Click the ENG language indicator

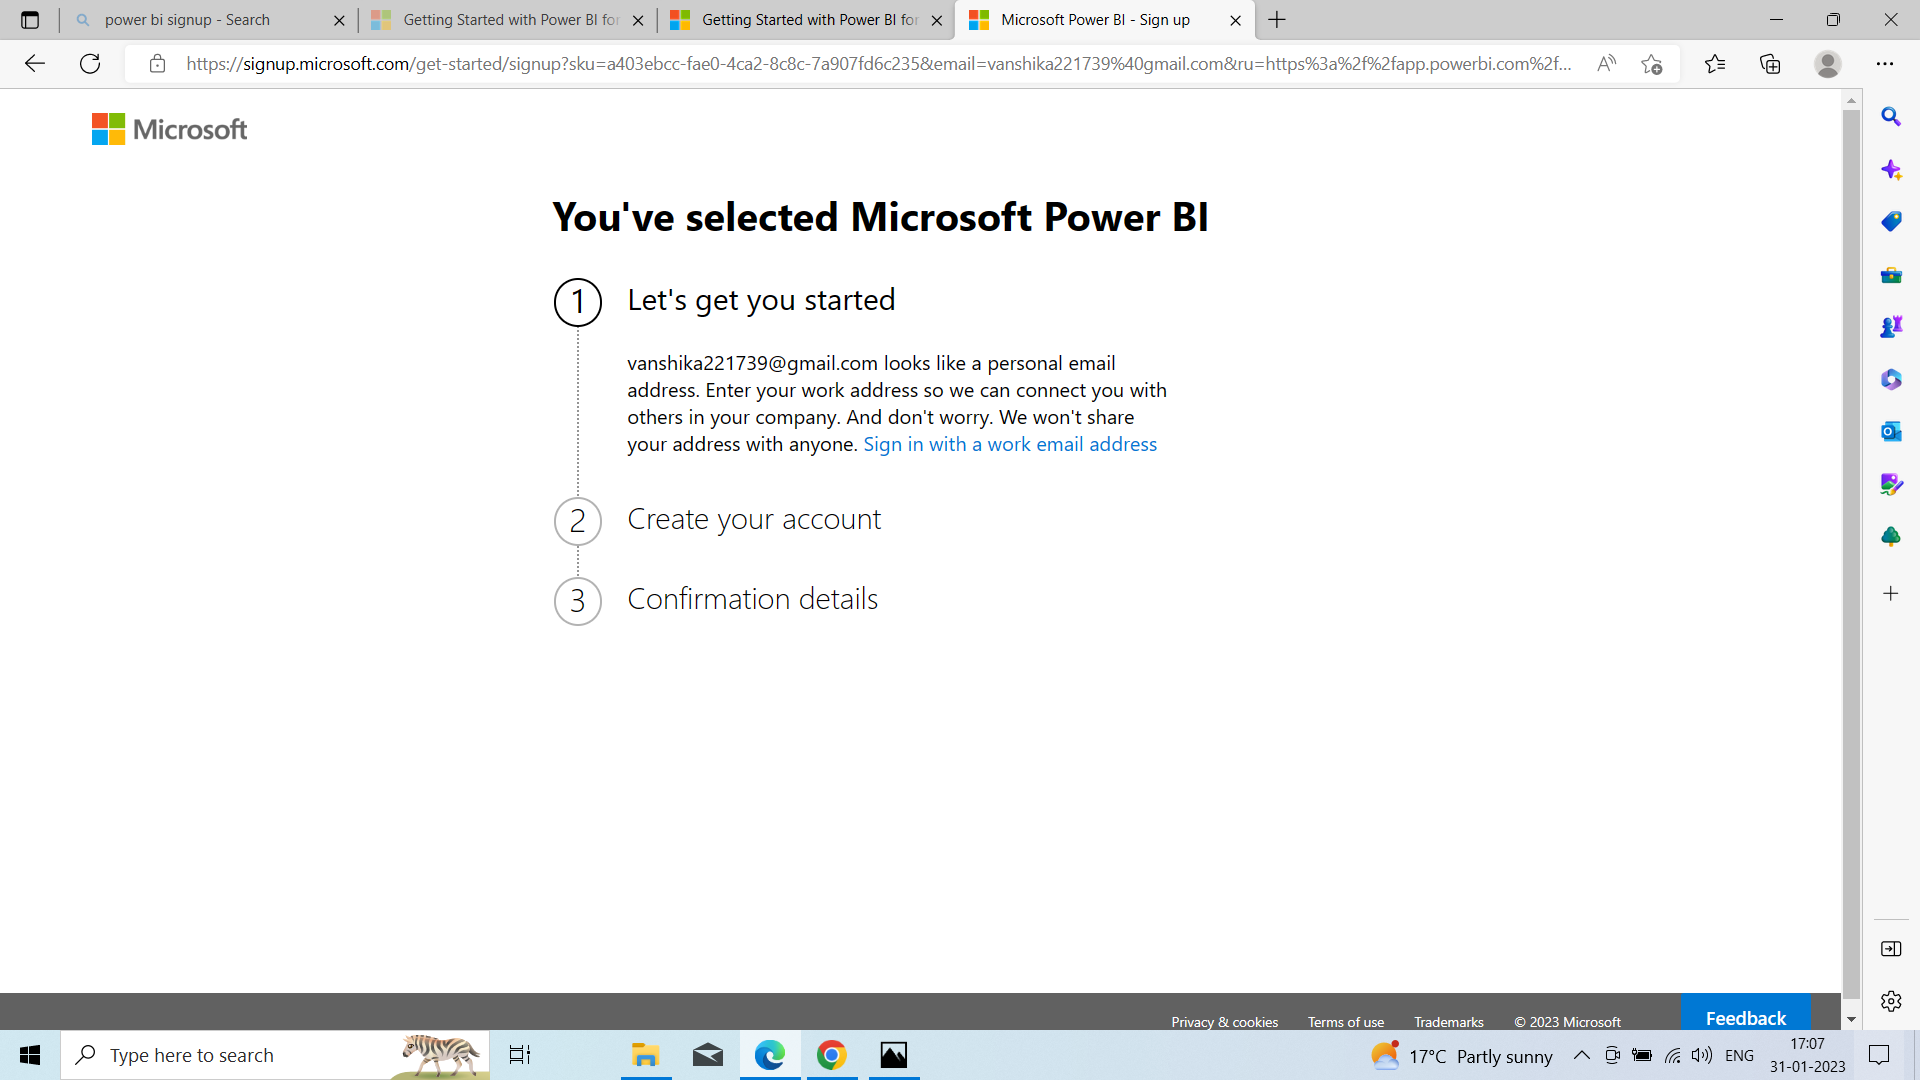point(1739,1055)
